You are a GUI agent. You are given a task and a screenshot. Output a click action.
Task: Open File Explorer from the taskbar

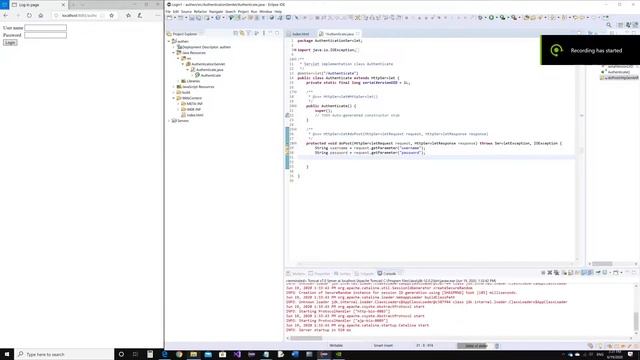(193, 354)
